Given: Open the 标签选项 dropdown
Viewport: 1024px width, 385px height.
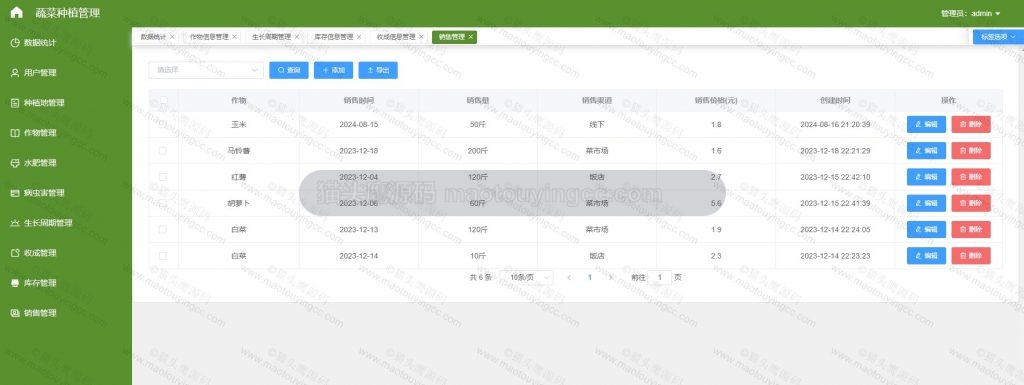Looking at the screenshot, I should click(x=999, y=37).
